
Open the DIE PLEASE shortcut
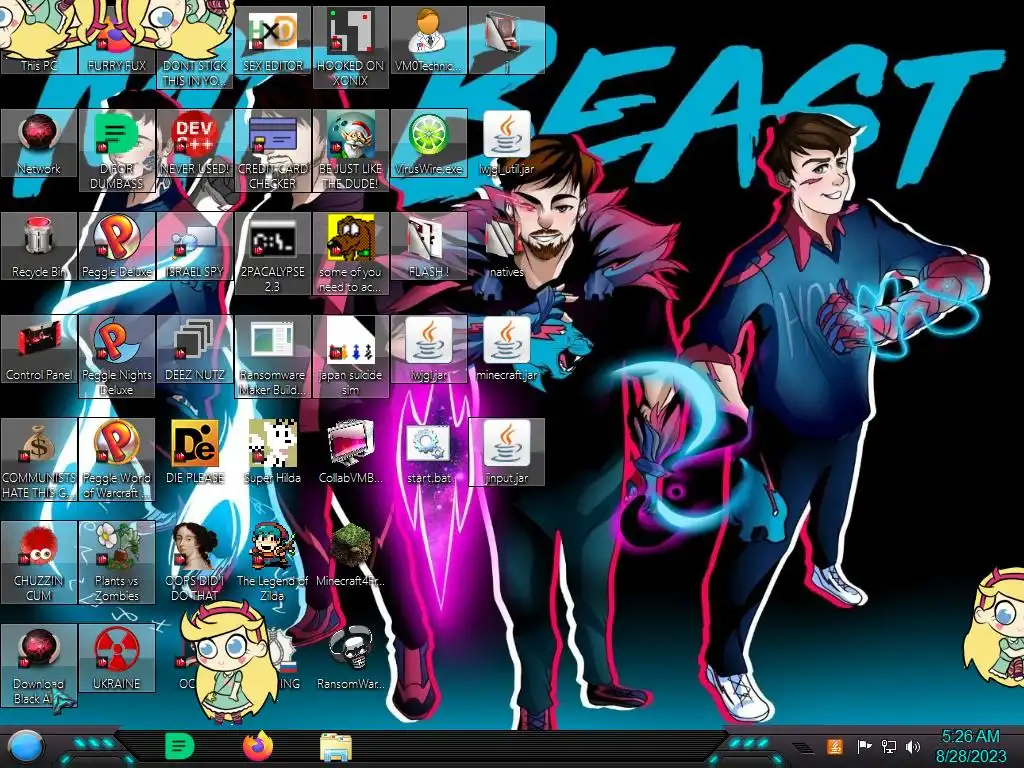pyautogui.click(x=195, y=453)
